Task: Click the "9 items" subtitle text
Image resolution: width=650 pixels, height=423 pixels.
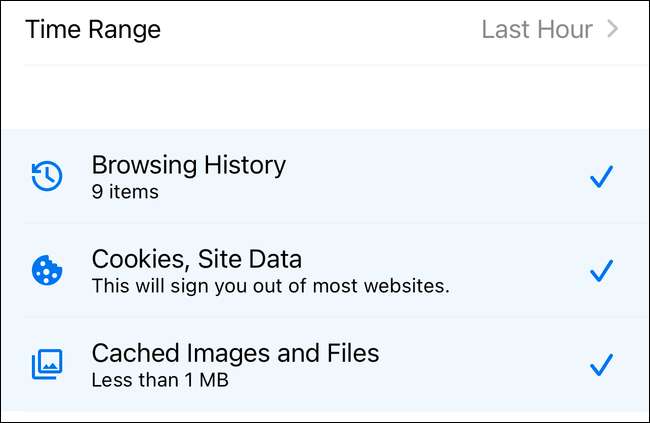Action: click(x=125, y=191)
